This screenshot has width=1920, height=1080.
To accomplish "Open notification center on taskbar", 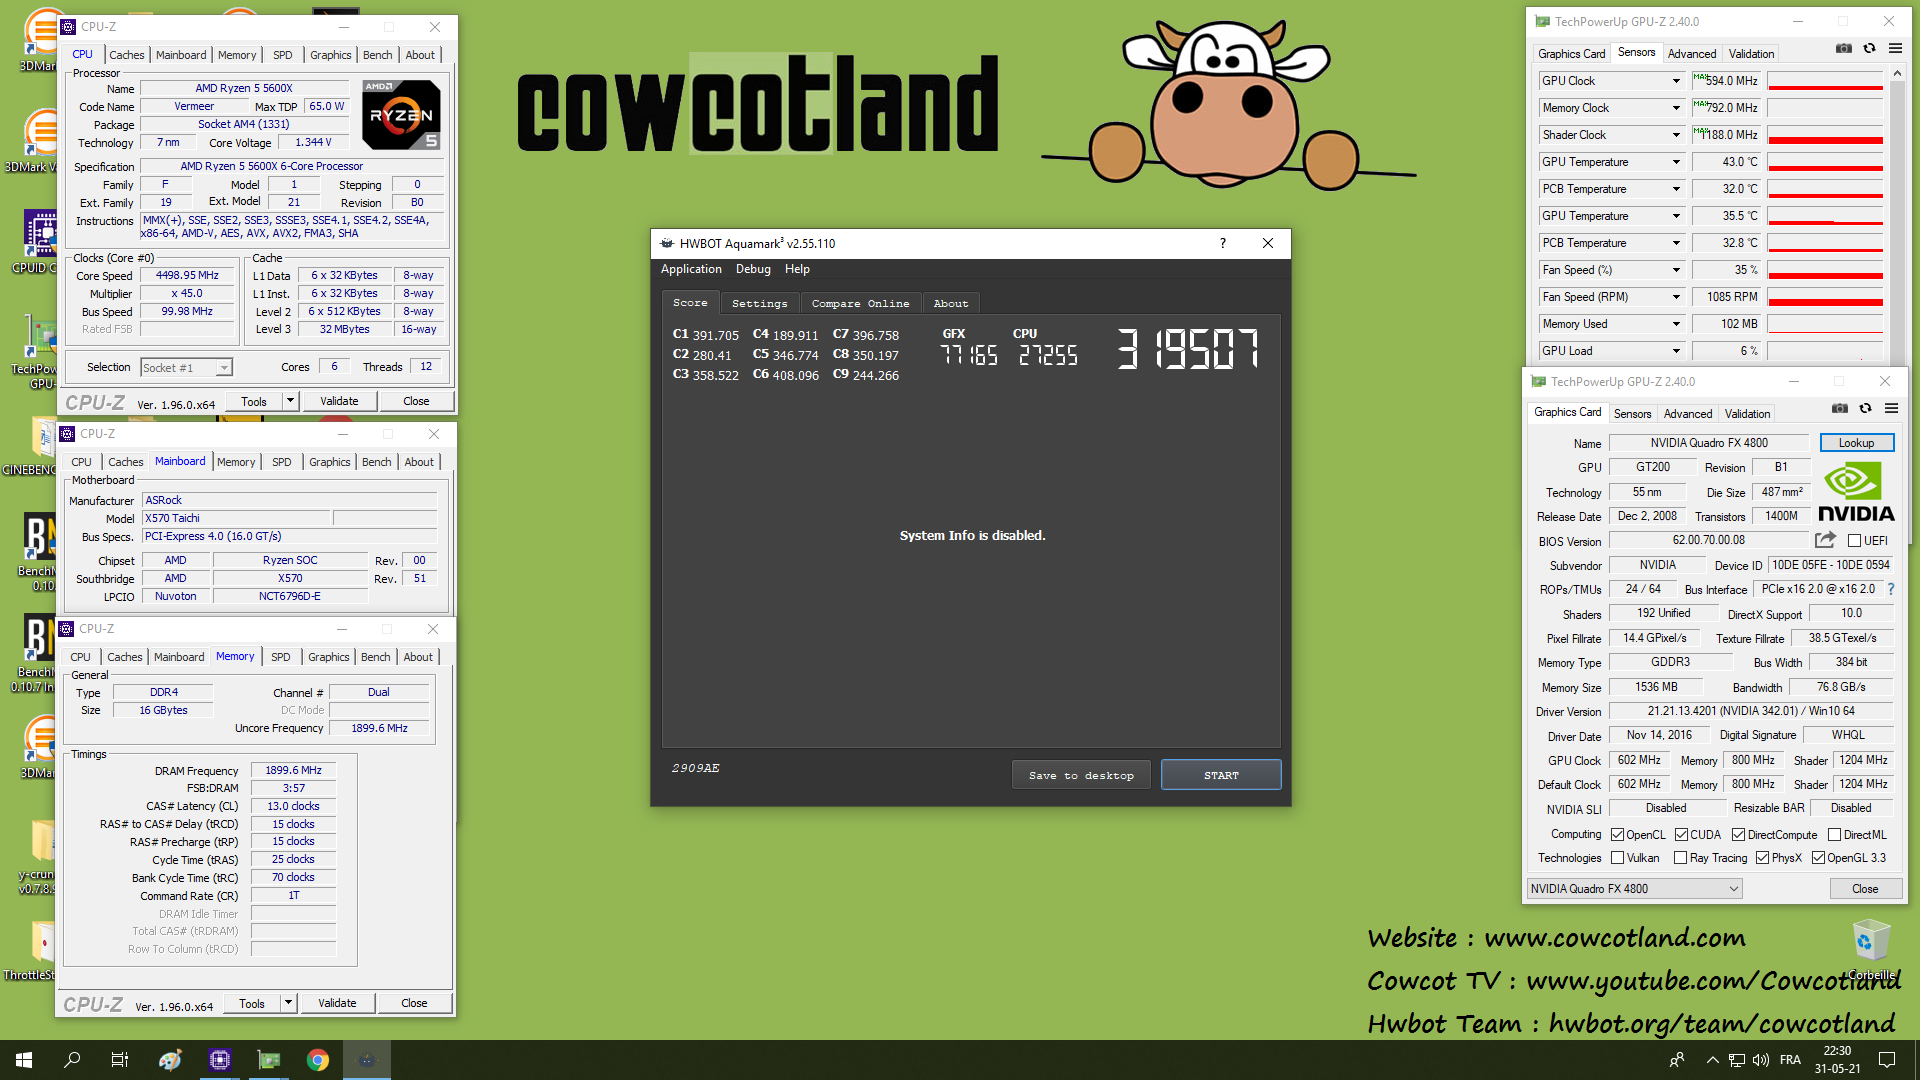I will [1887, 1060].
